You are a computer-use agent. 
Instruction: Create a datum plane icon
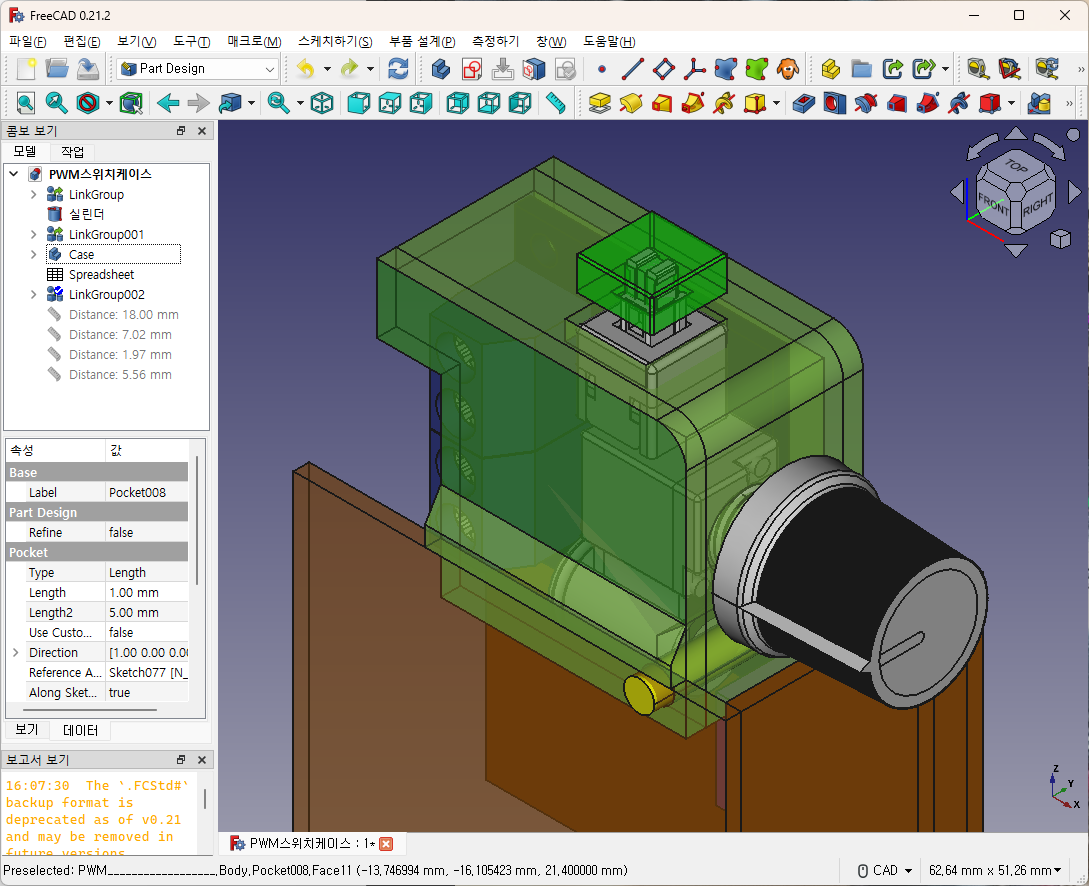click(x=663, y=69)
